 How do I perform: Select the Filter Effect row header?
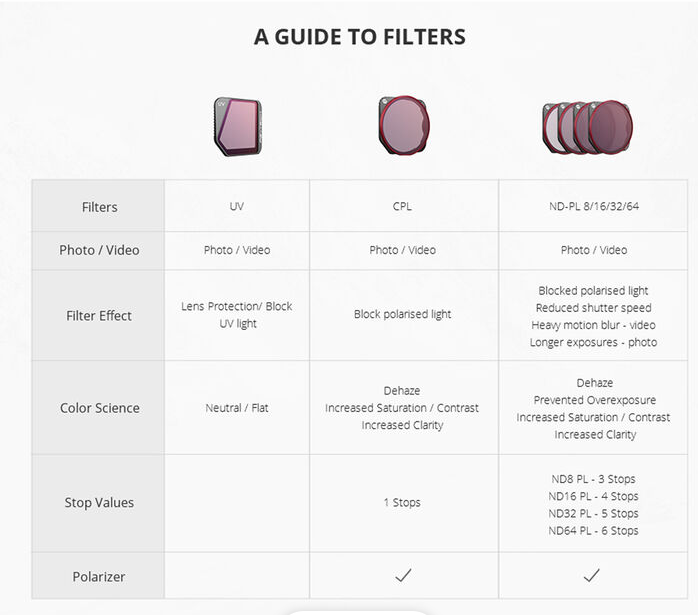[99, 315]
